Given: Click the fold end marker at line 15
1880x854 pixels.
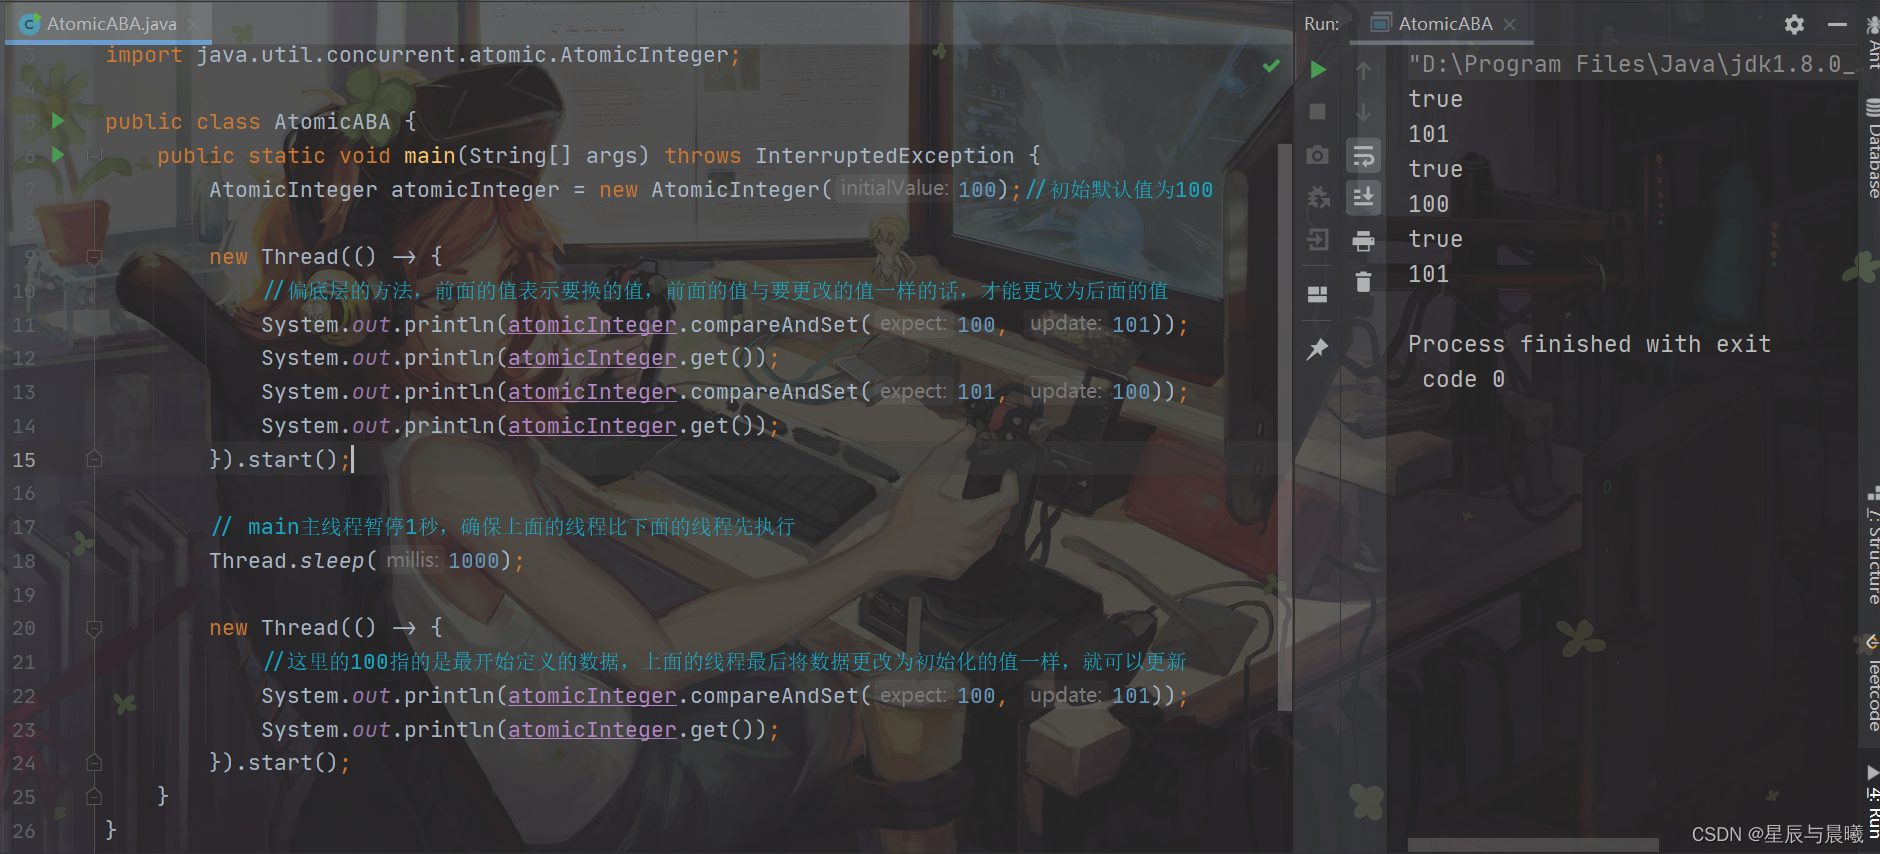Looking at the screenshot, I should point(94,459).
